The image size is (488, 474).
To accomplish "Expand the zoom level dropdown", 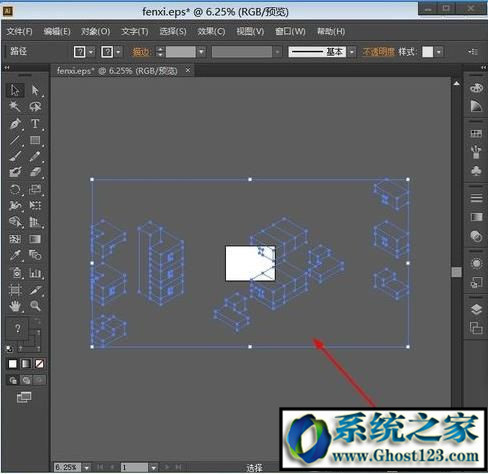I will 86,468.
